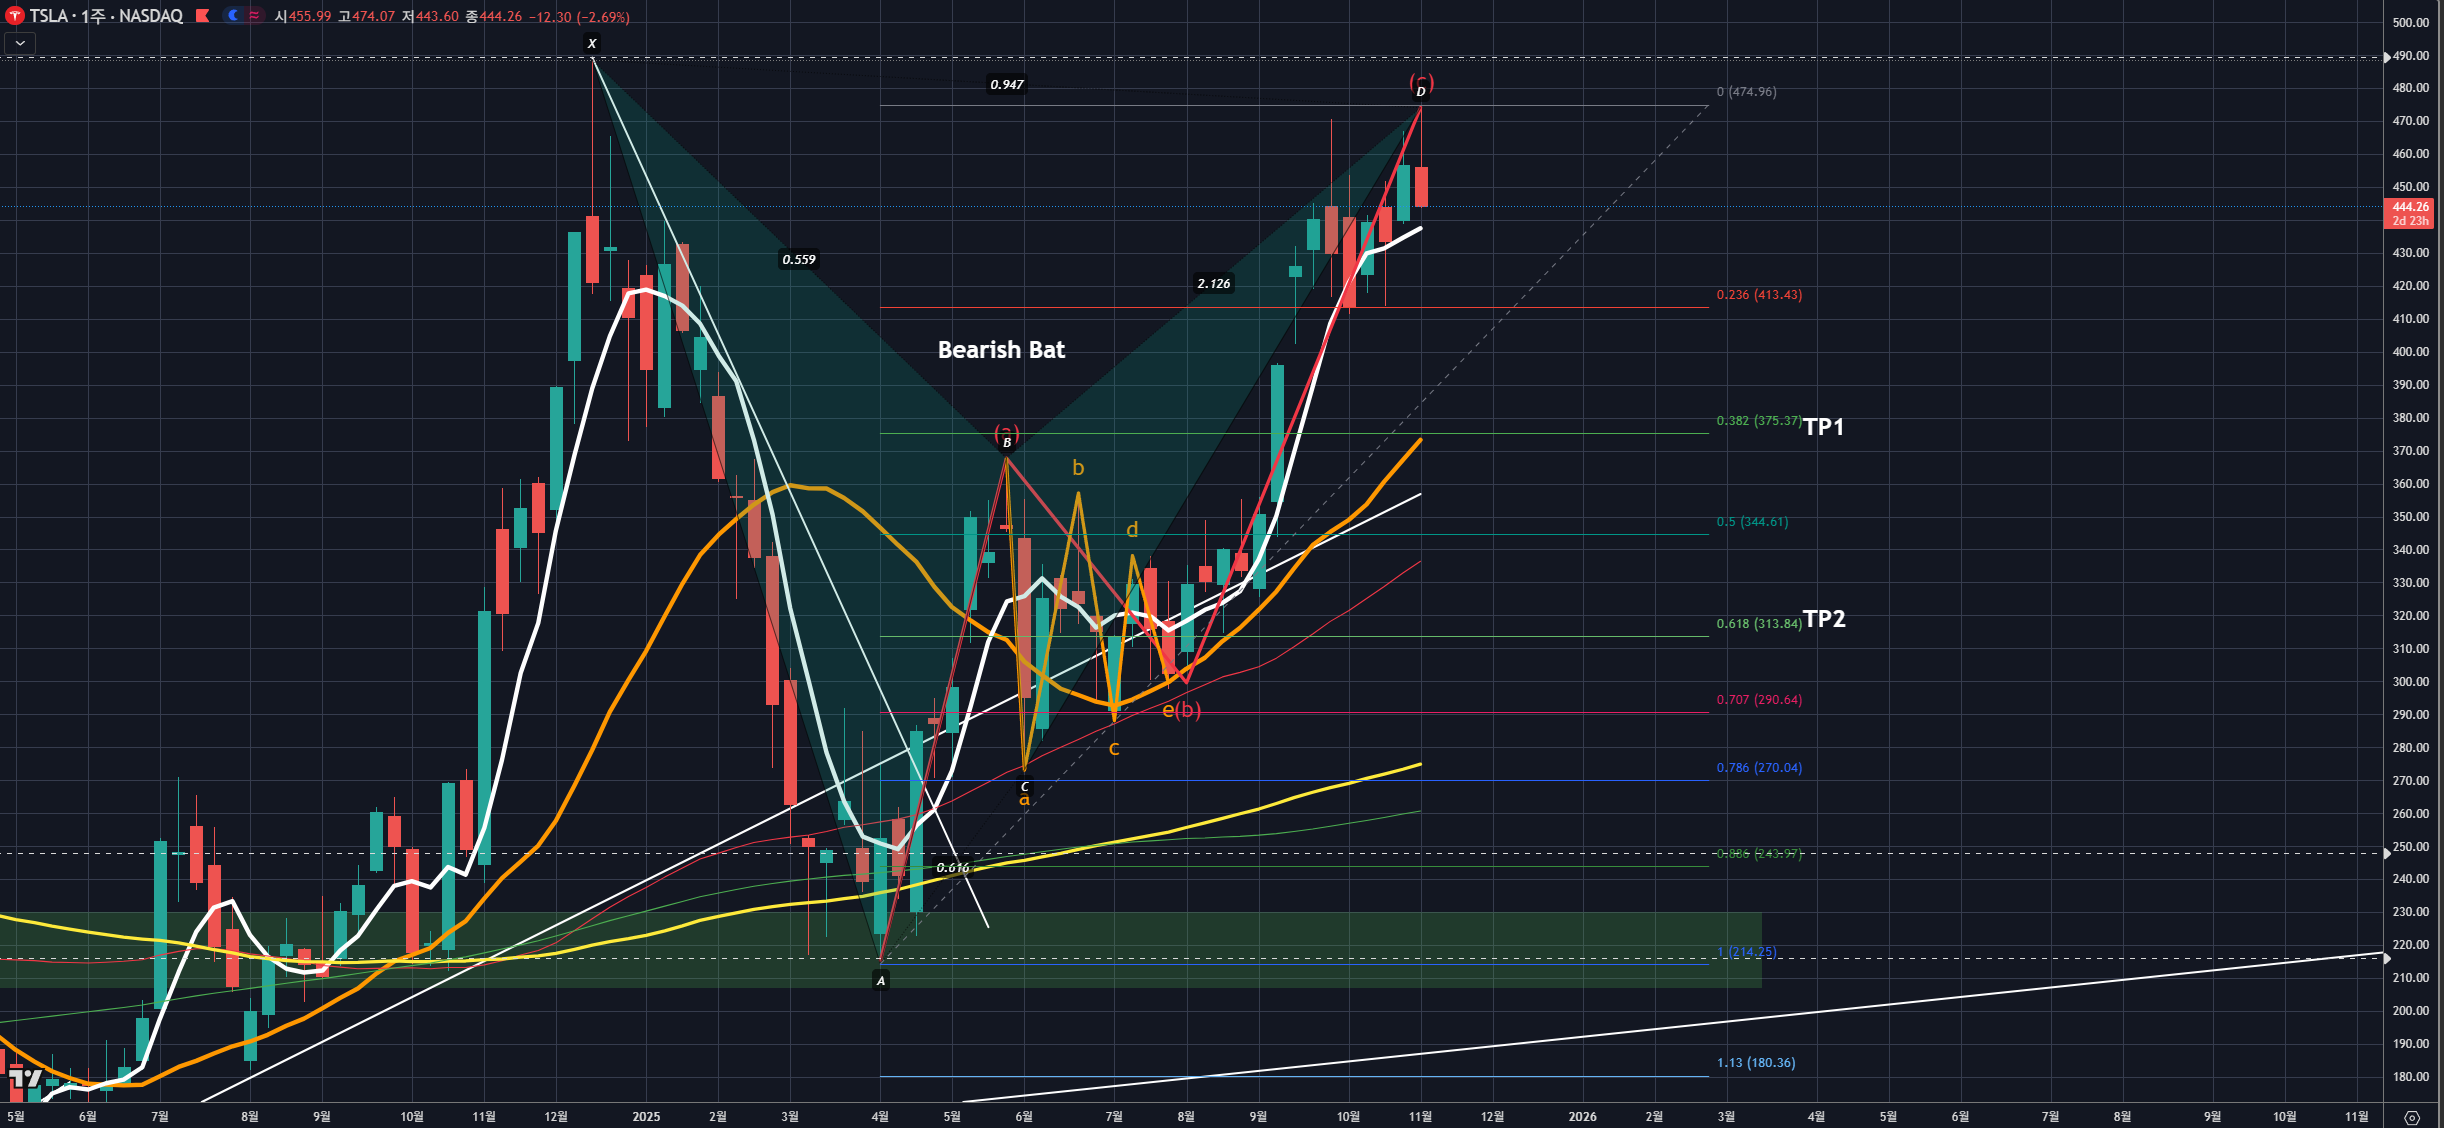
Task: Select the TP2 text annotation
Action: click(x=1824, y=619)
